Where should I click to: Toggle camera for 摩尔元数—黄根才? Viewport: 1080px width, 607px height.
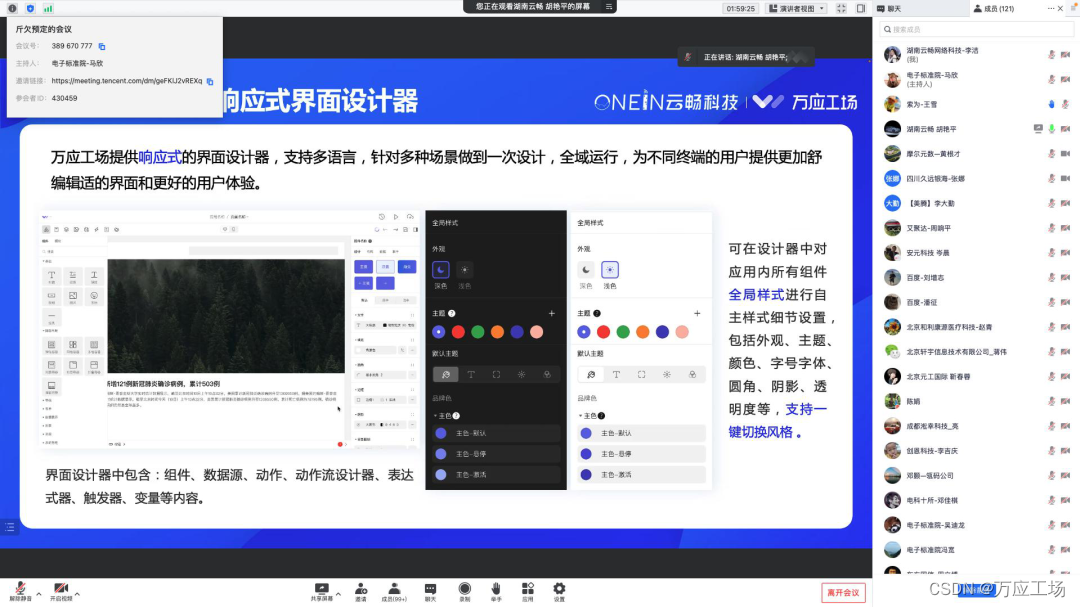coord(1066,154)
